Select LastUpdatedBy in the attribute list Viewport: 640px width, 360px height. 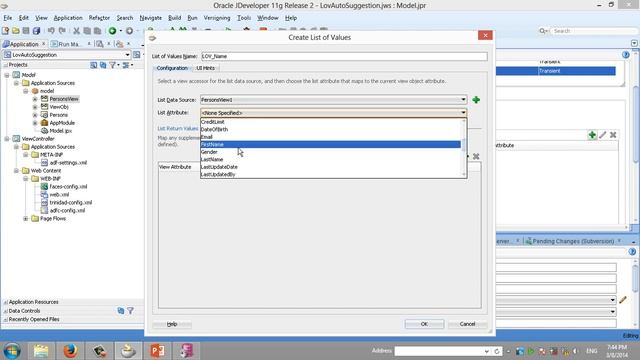click(x=330, y=174)
